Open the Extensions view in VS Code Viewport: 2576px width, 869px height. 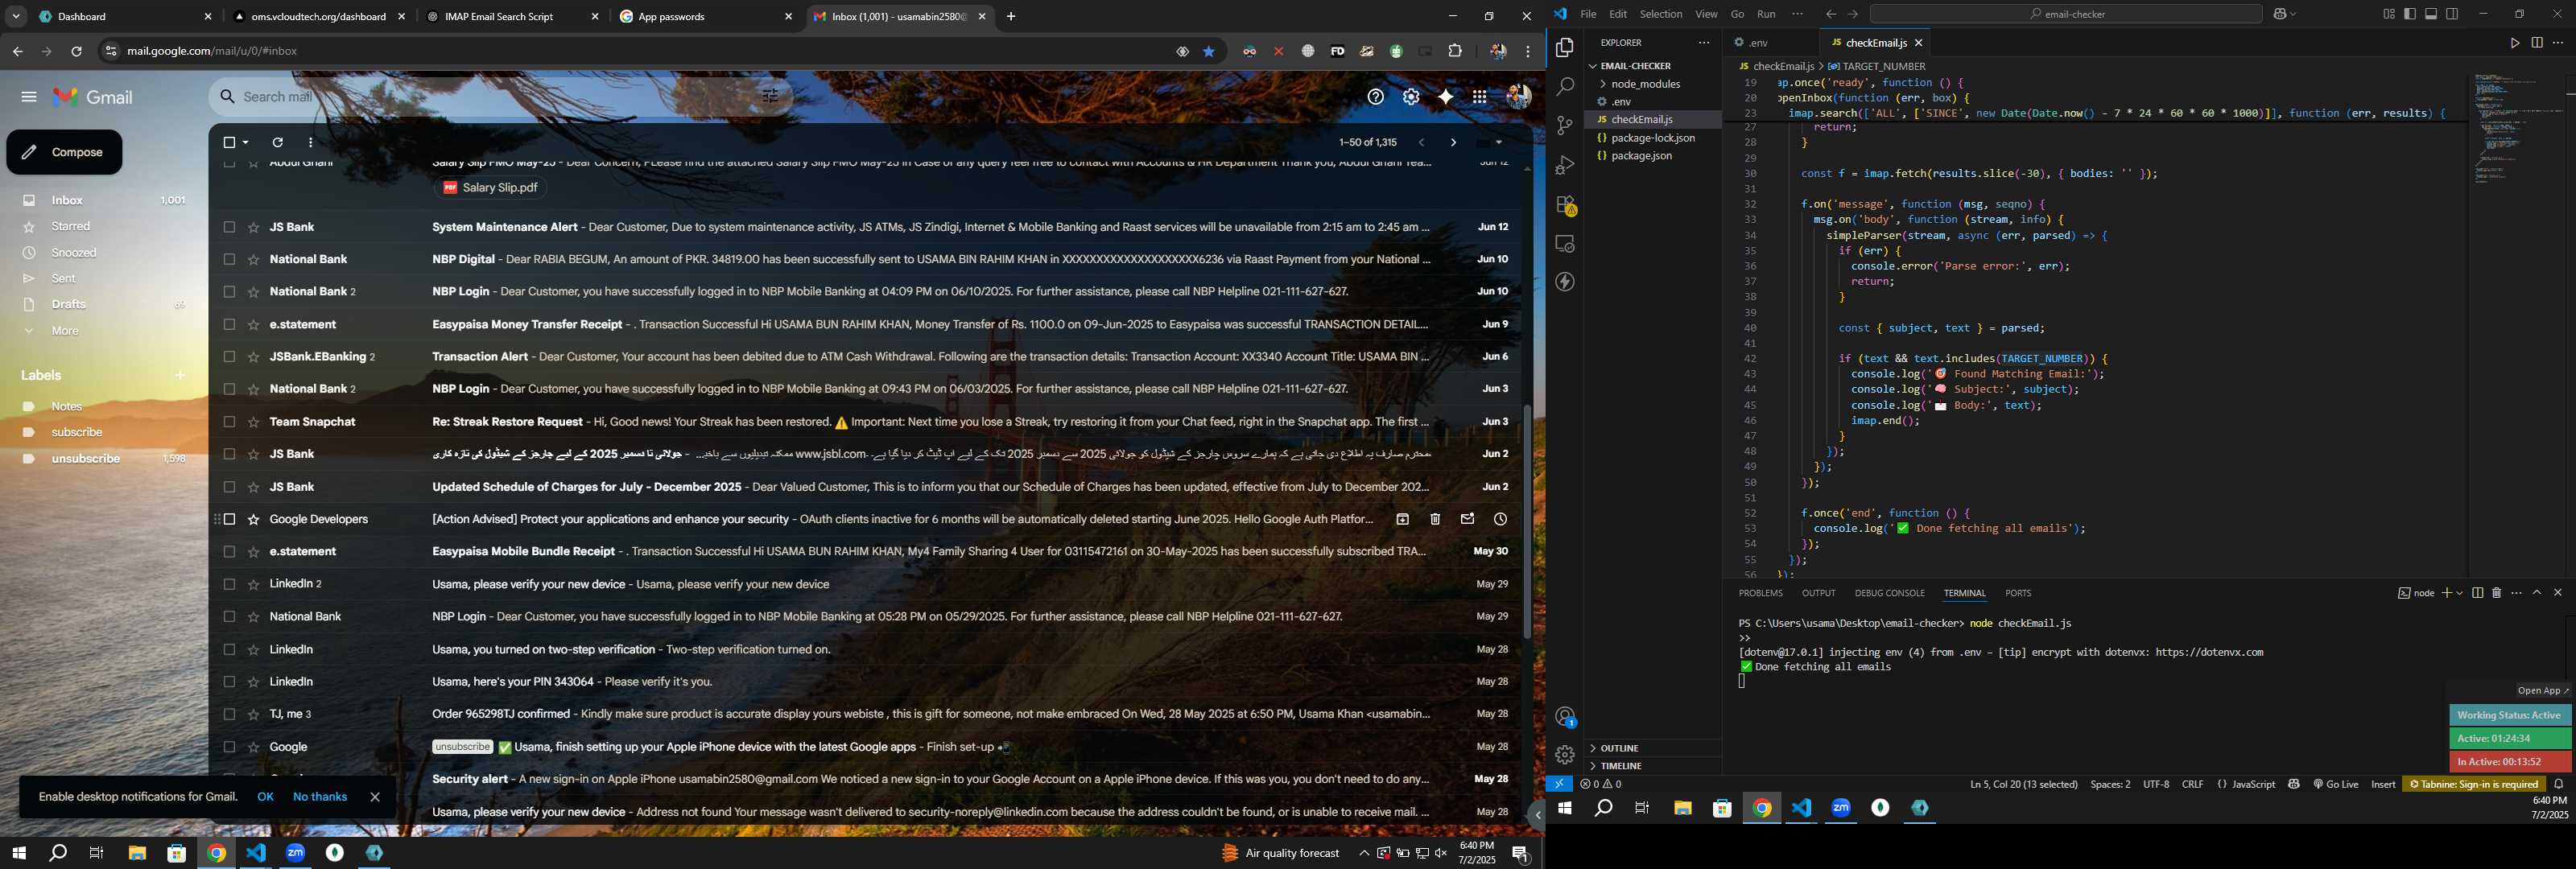click(x=1564, y=205)
